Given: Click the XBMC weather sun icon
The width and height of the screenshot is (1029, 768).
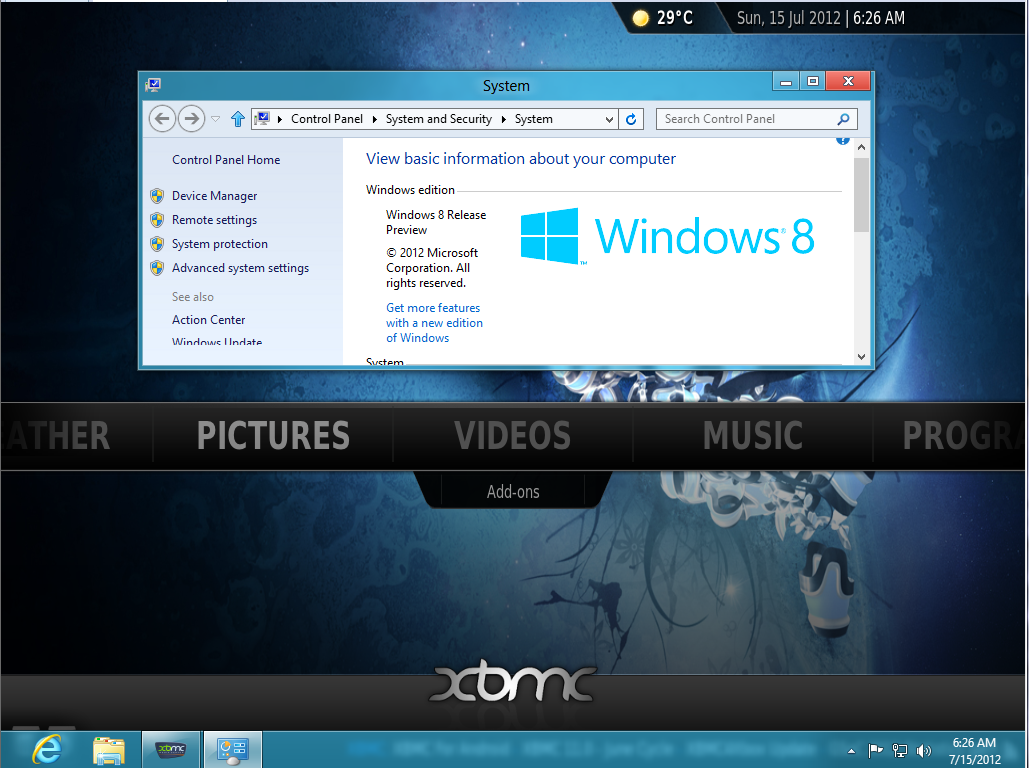Looking at the screenshot, I should [640, 18].
